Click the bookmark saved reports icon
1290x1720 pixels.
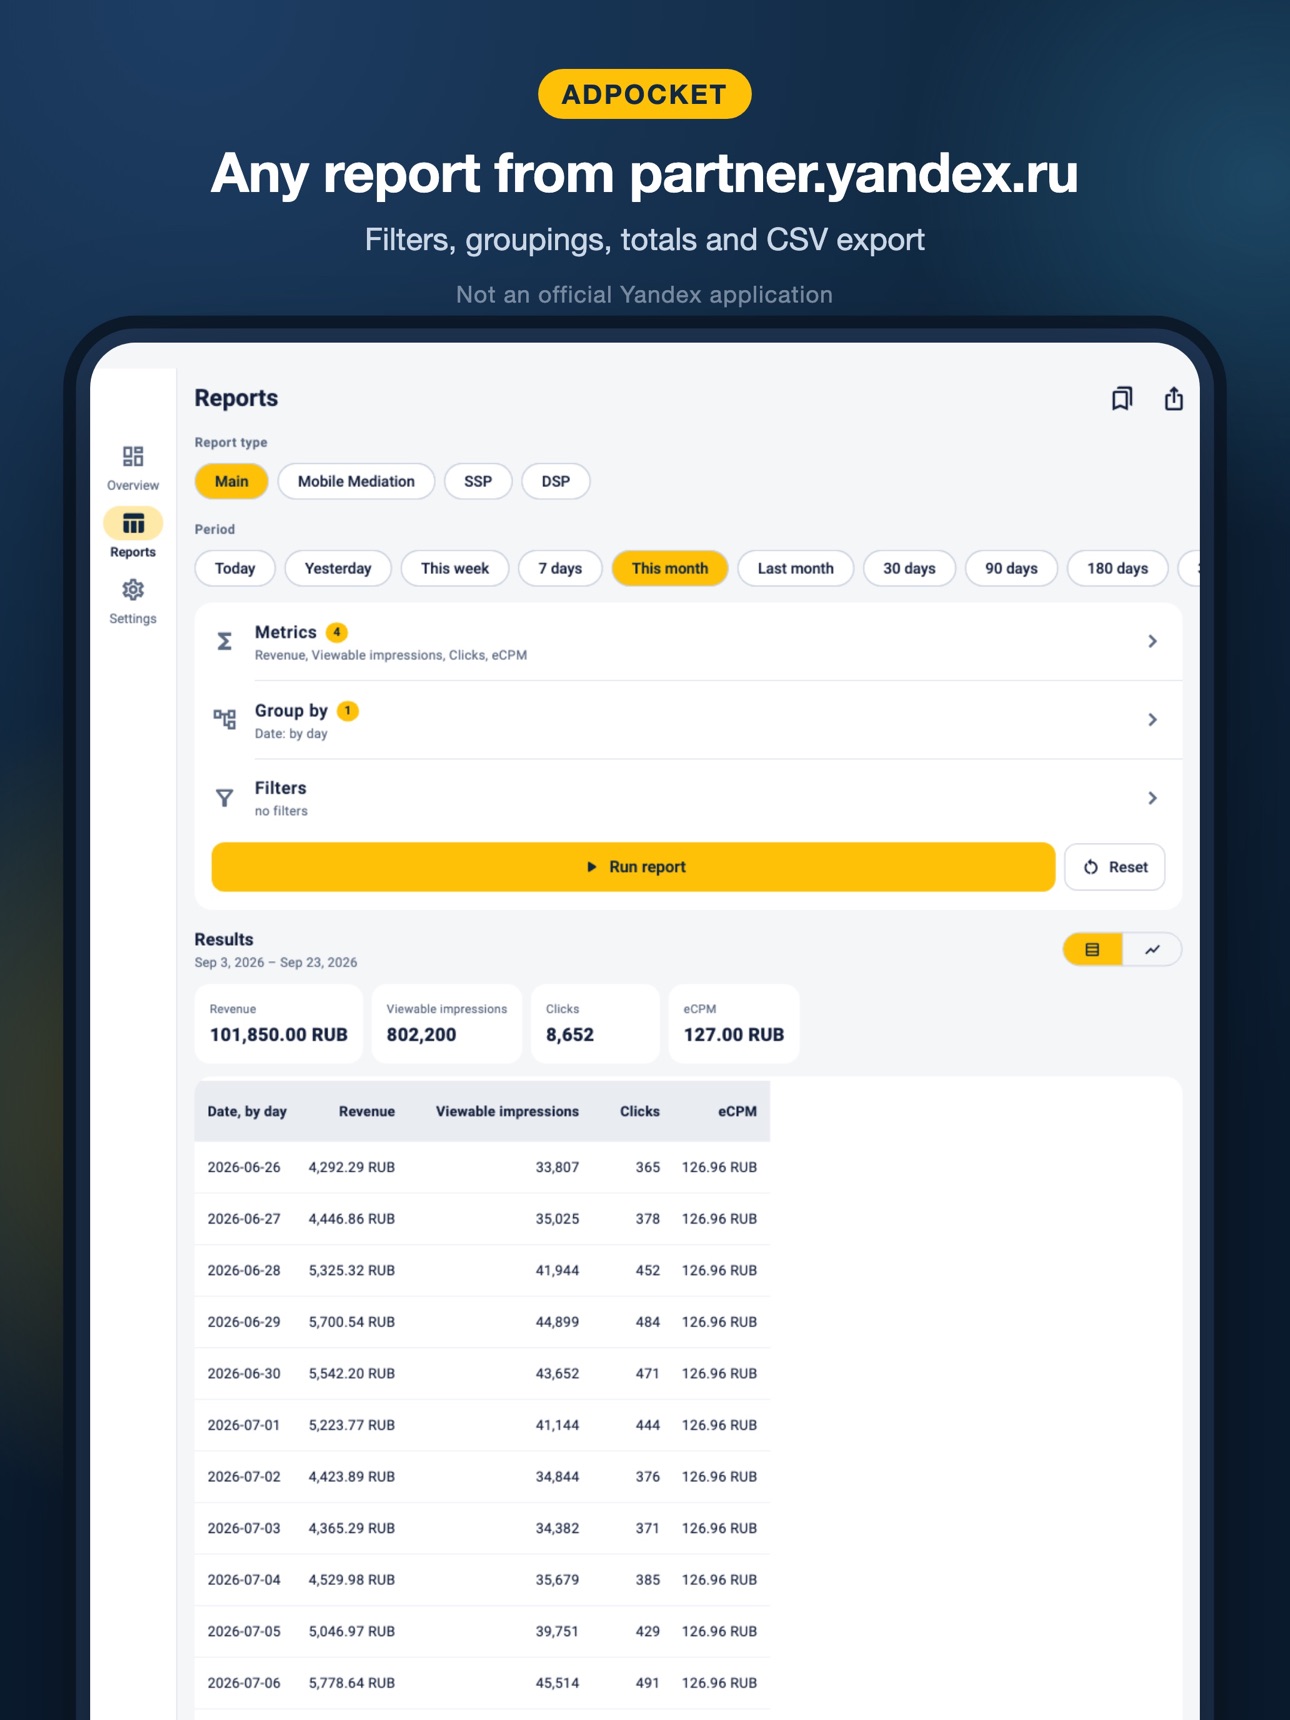click(x=1122, y=399)
